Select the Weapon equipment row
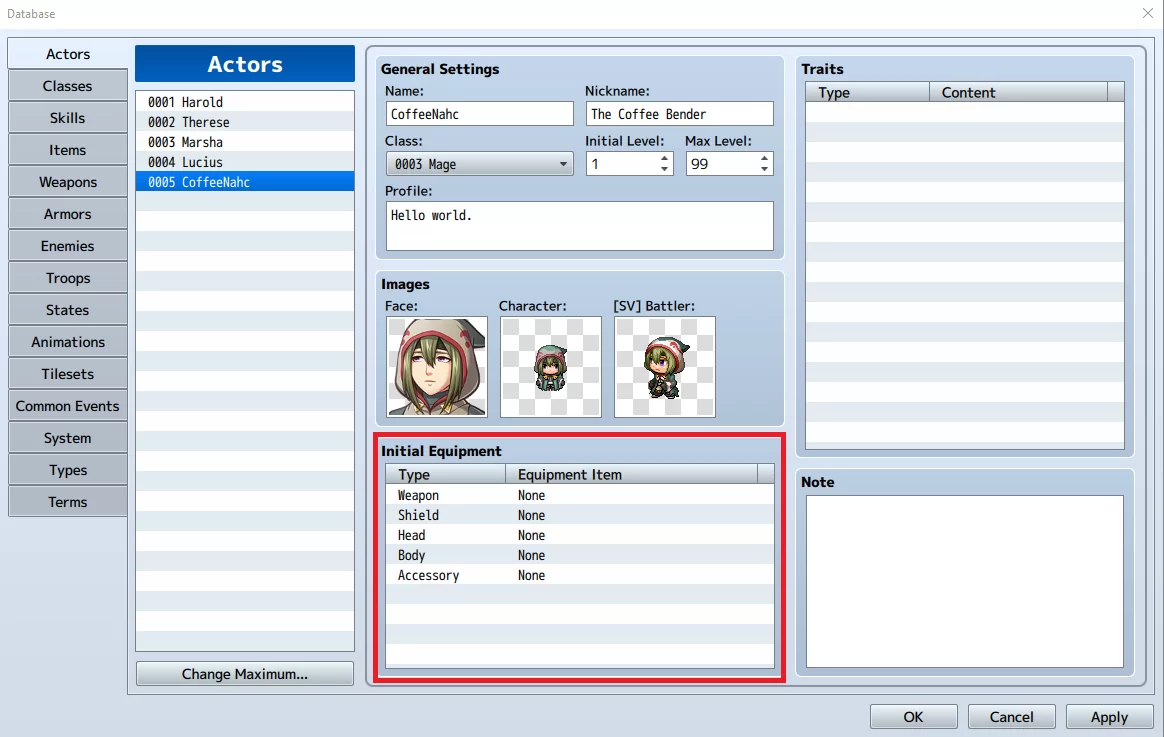 click(x=580, y=495)
